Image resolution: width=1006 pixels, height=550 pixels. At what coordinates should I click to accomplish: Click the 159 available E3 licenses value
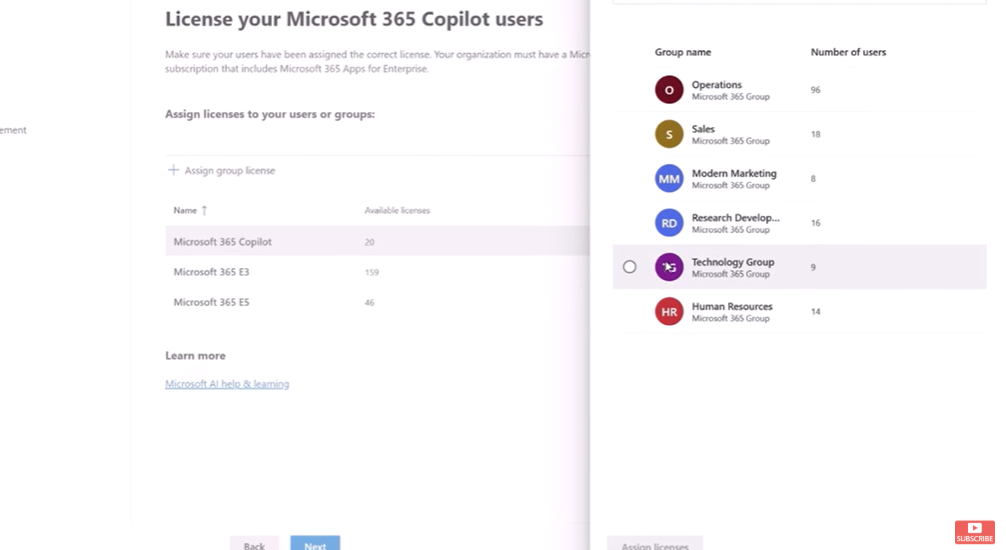point(371,272)
